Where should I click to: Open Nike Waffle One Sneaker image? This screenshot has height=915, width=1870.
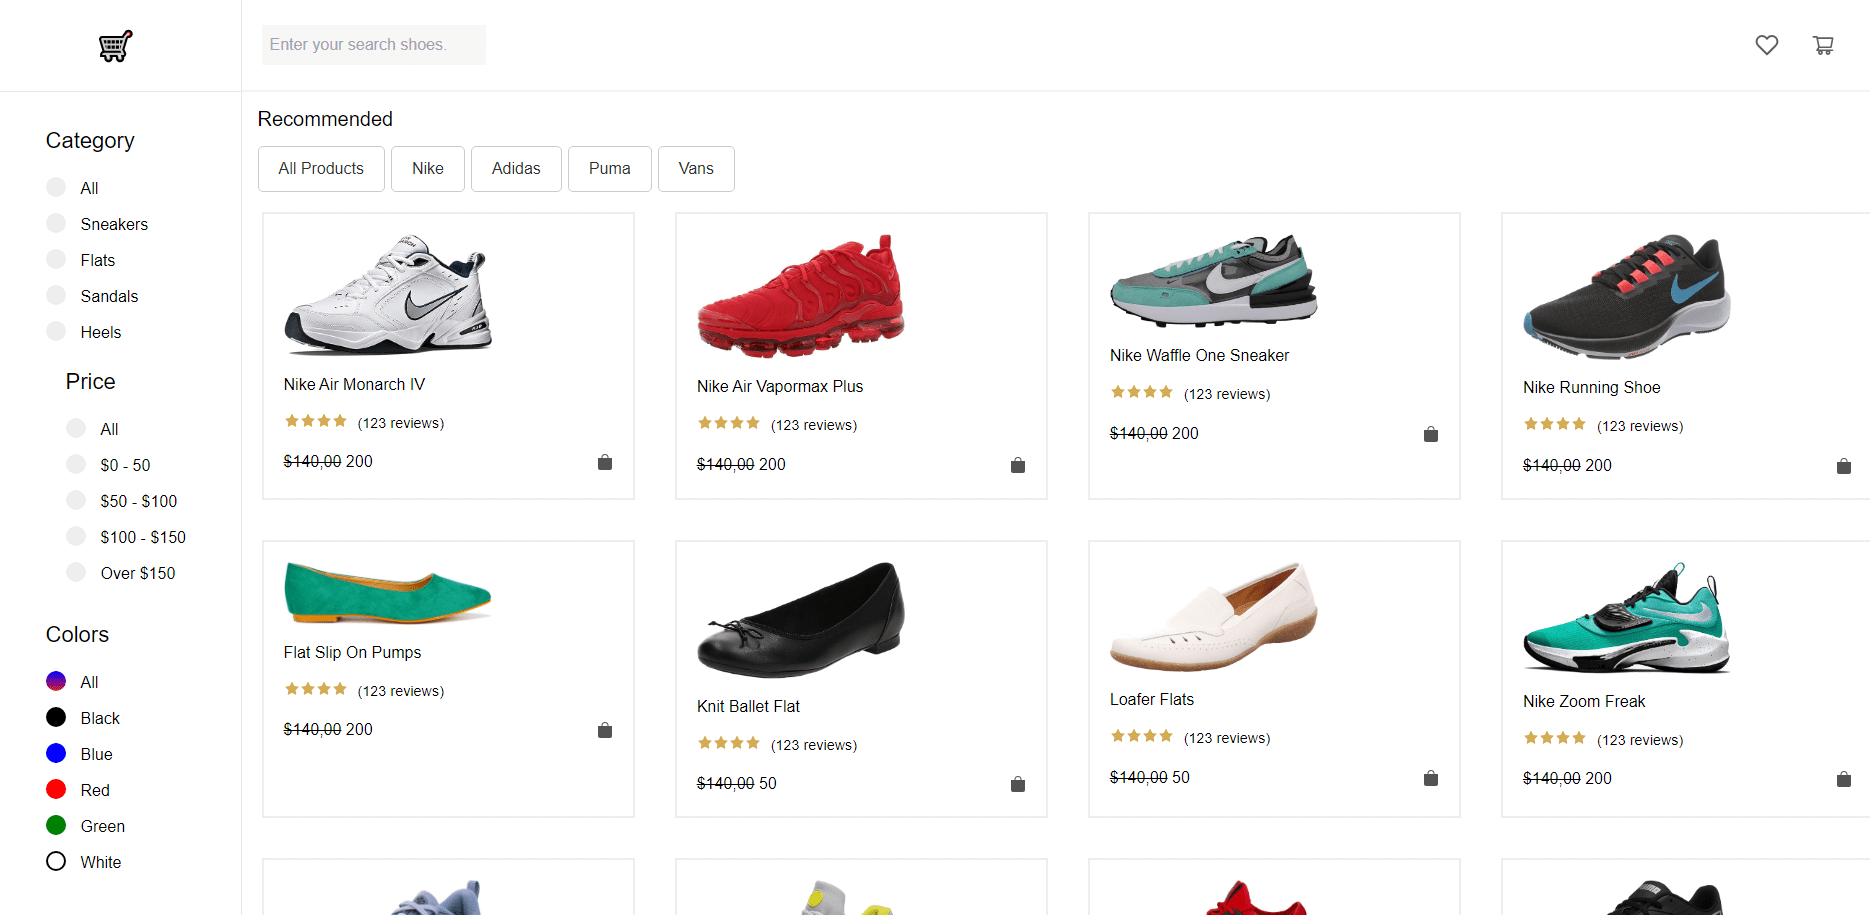coord(1214,280)
